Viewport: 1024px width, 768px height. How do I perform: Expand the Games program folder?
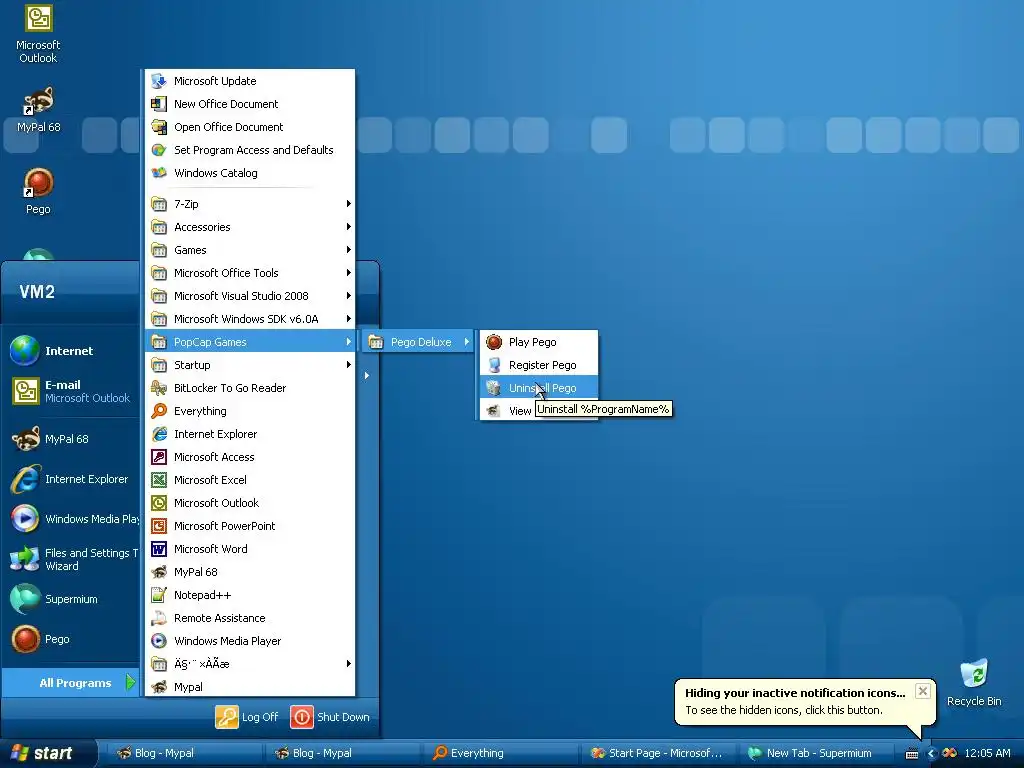(x=250, y=249)
